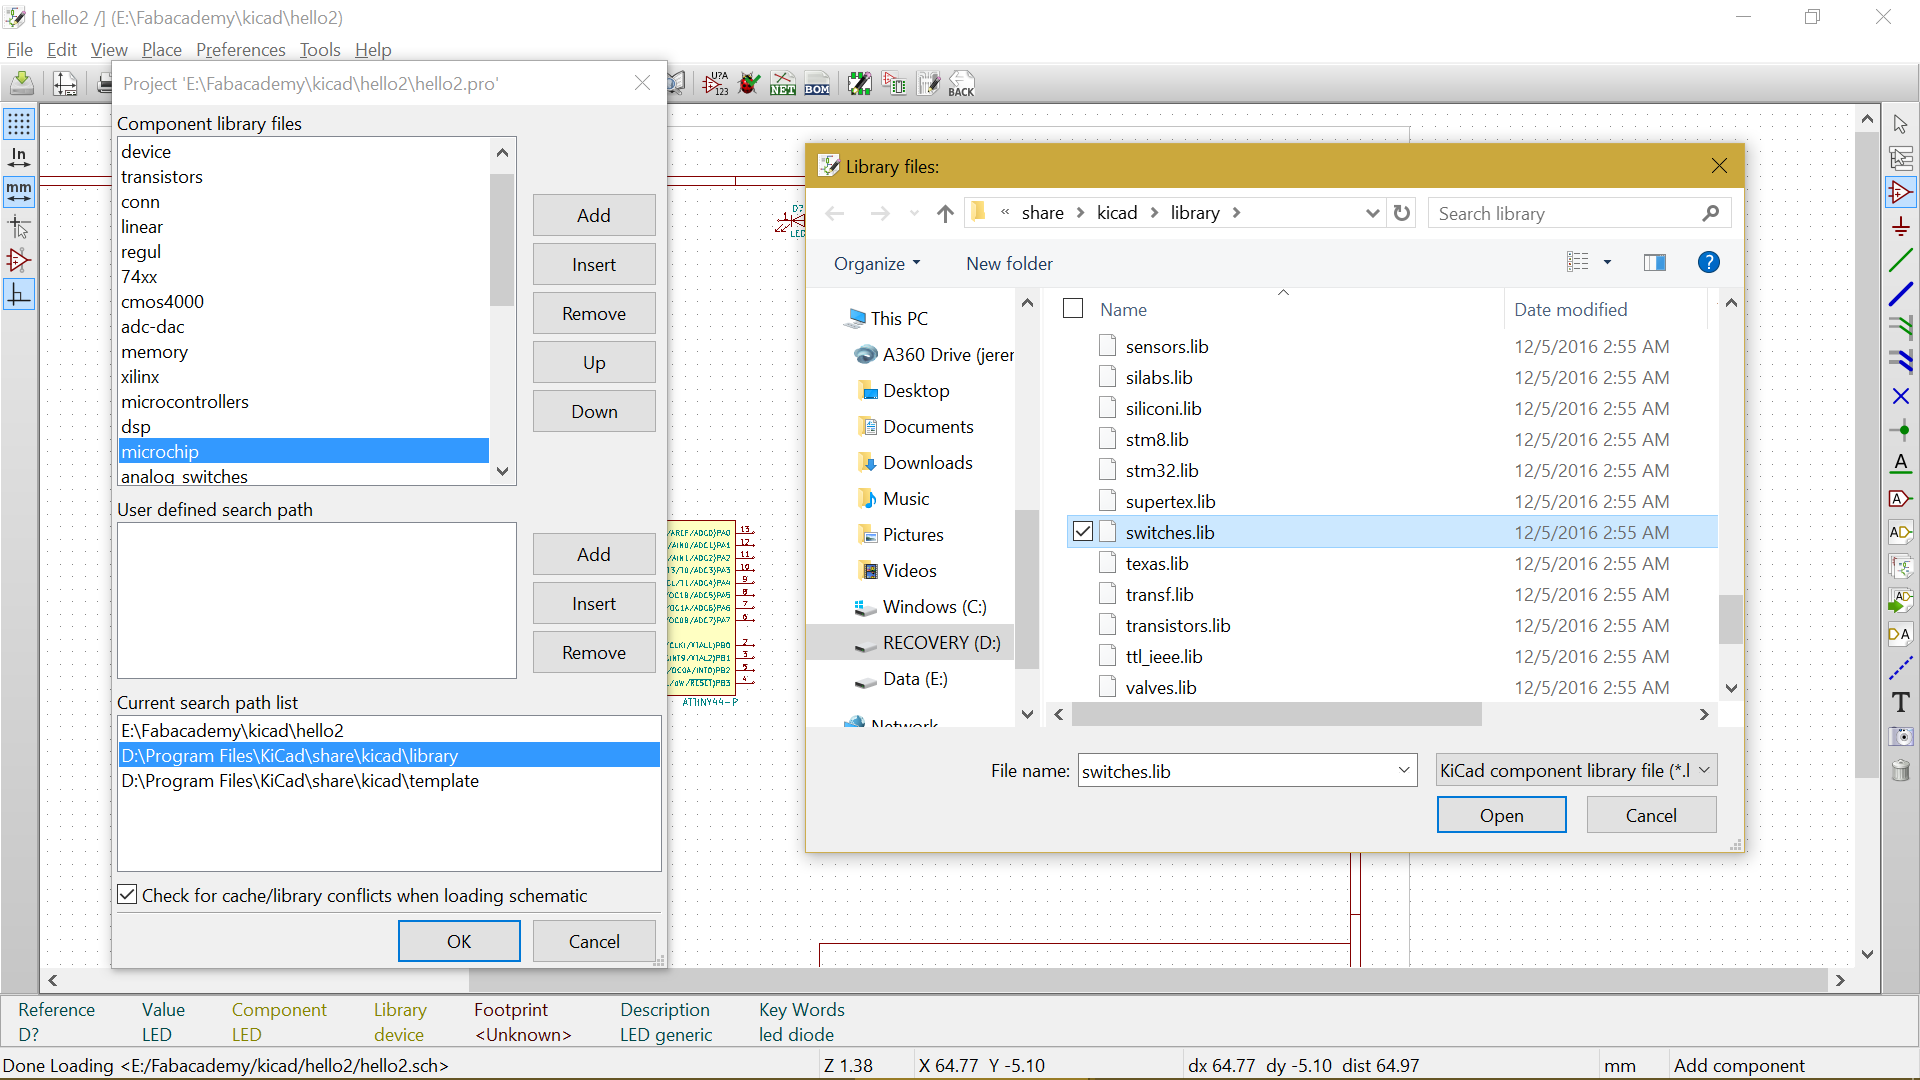Open the view options dropdown arrow
This screenshot has width=1920, height=1080.
click(x=1608, y=262)
